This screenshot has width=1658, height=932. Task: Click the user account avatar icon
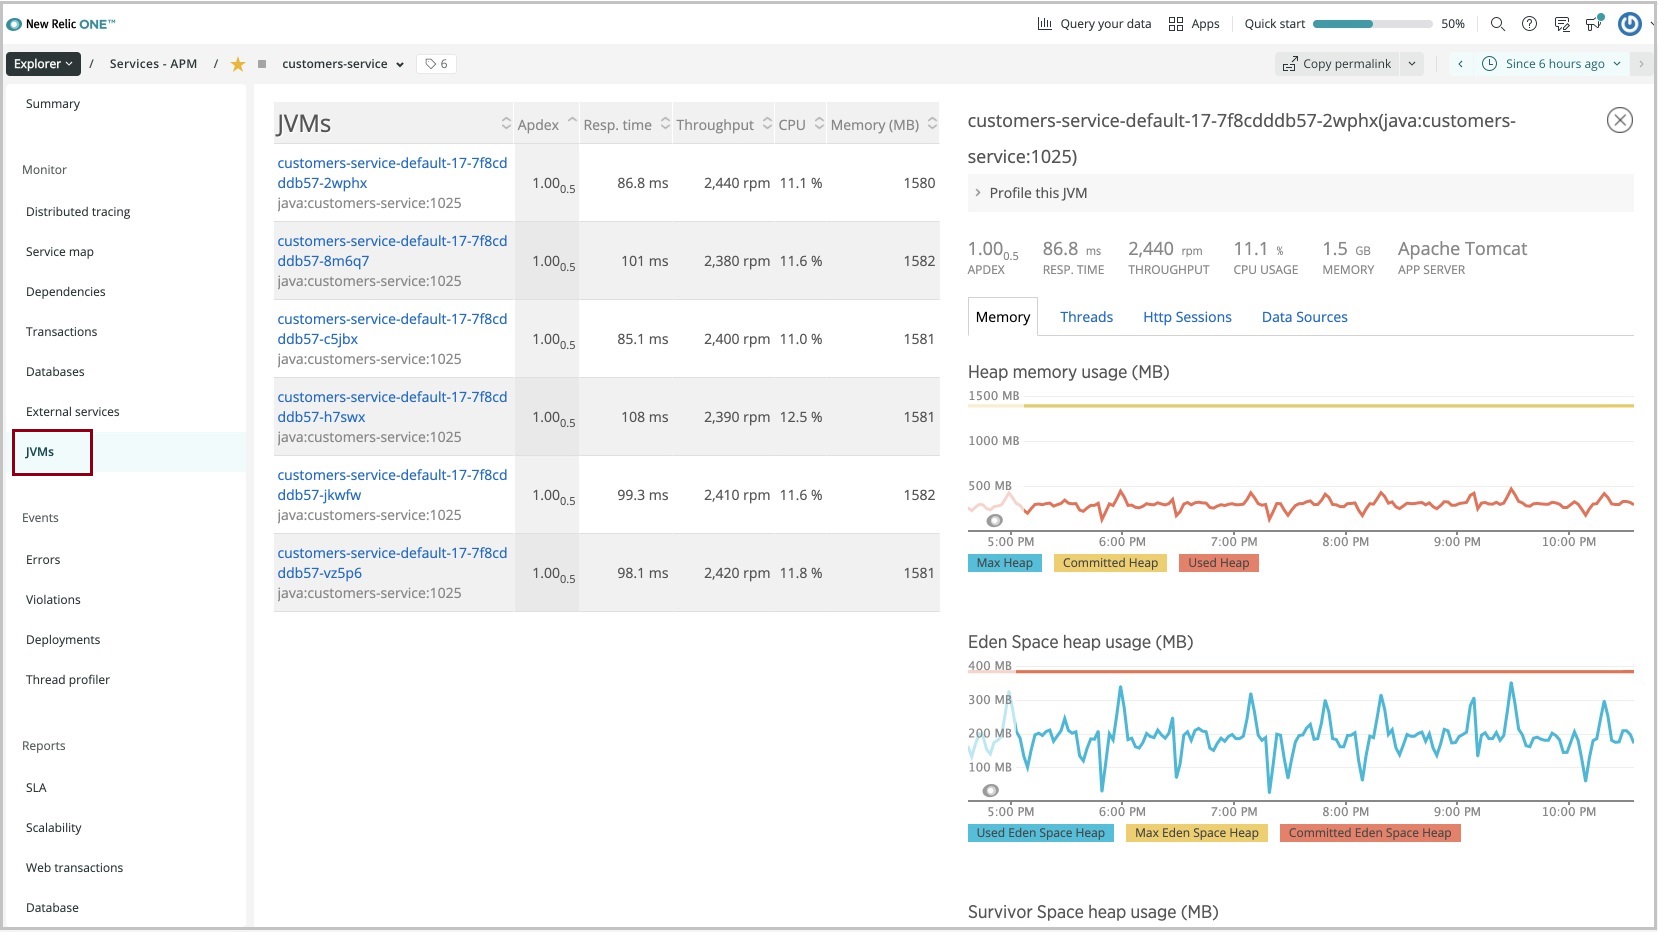[1629, 24]
